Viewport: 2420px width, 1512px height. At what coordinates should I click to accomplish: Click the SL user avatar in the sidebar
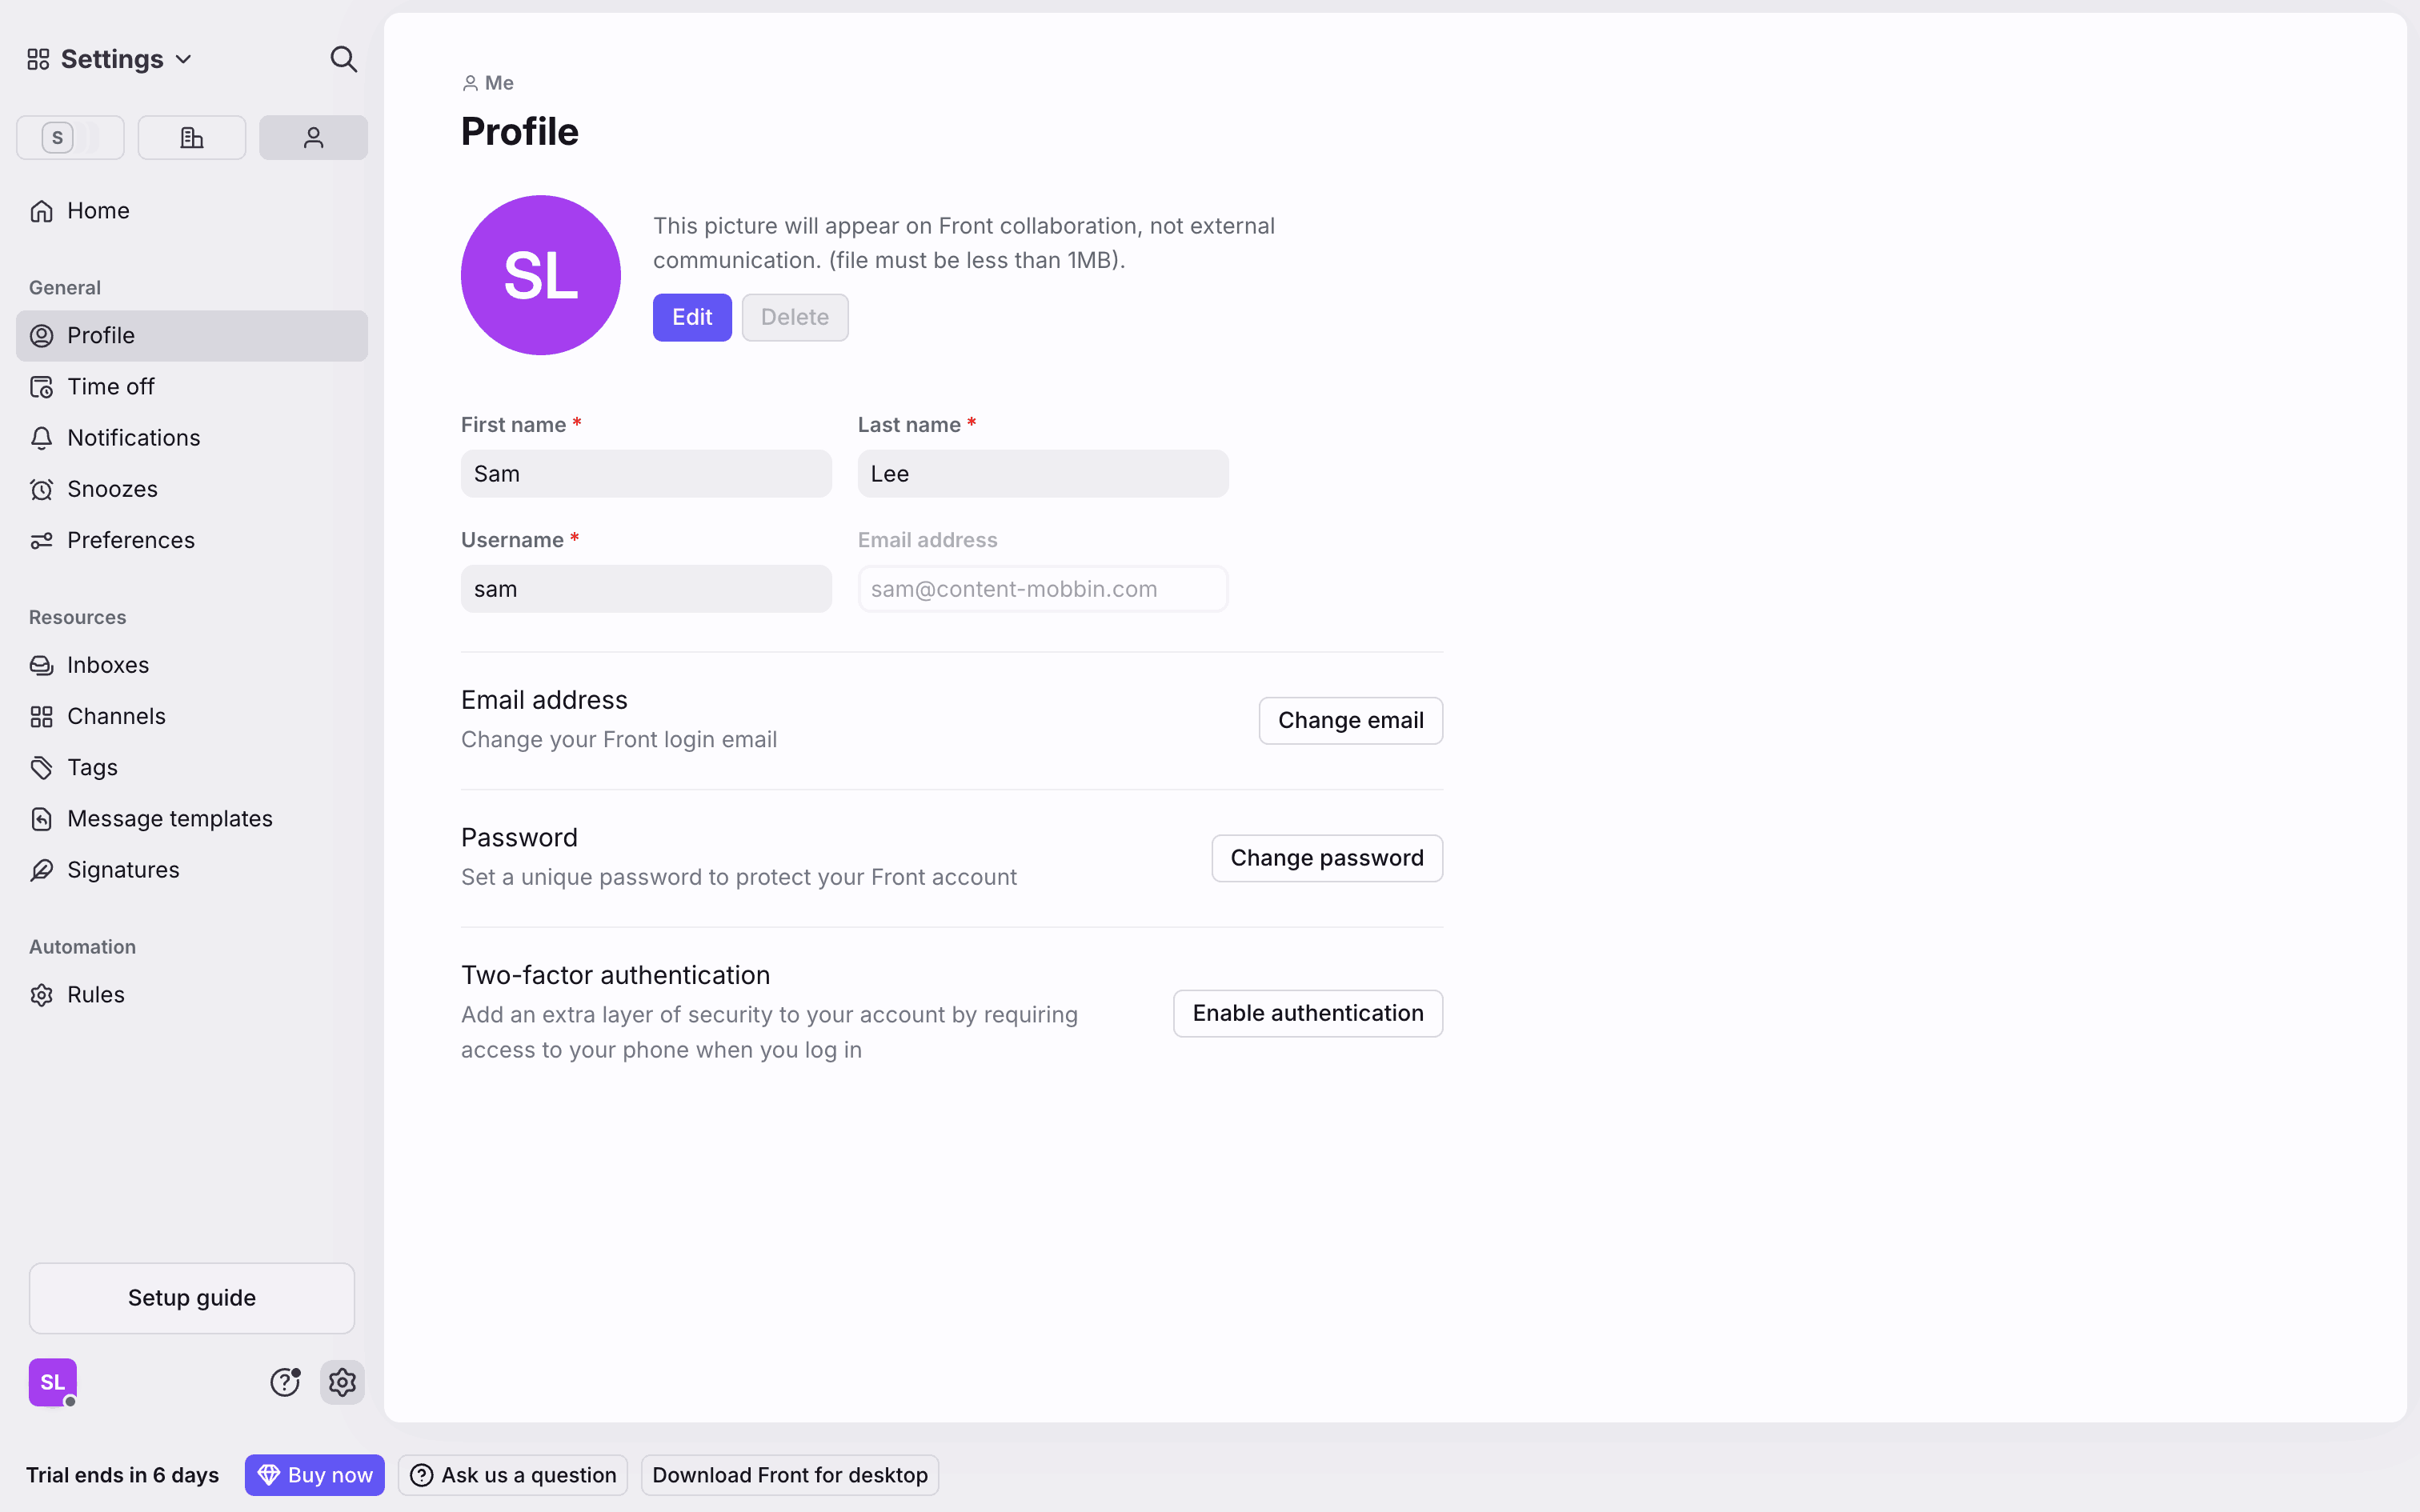(53, 1382)
